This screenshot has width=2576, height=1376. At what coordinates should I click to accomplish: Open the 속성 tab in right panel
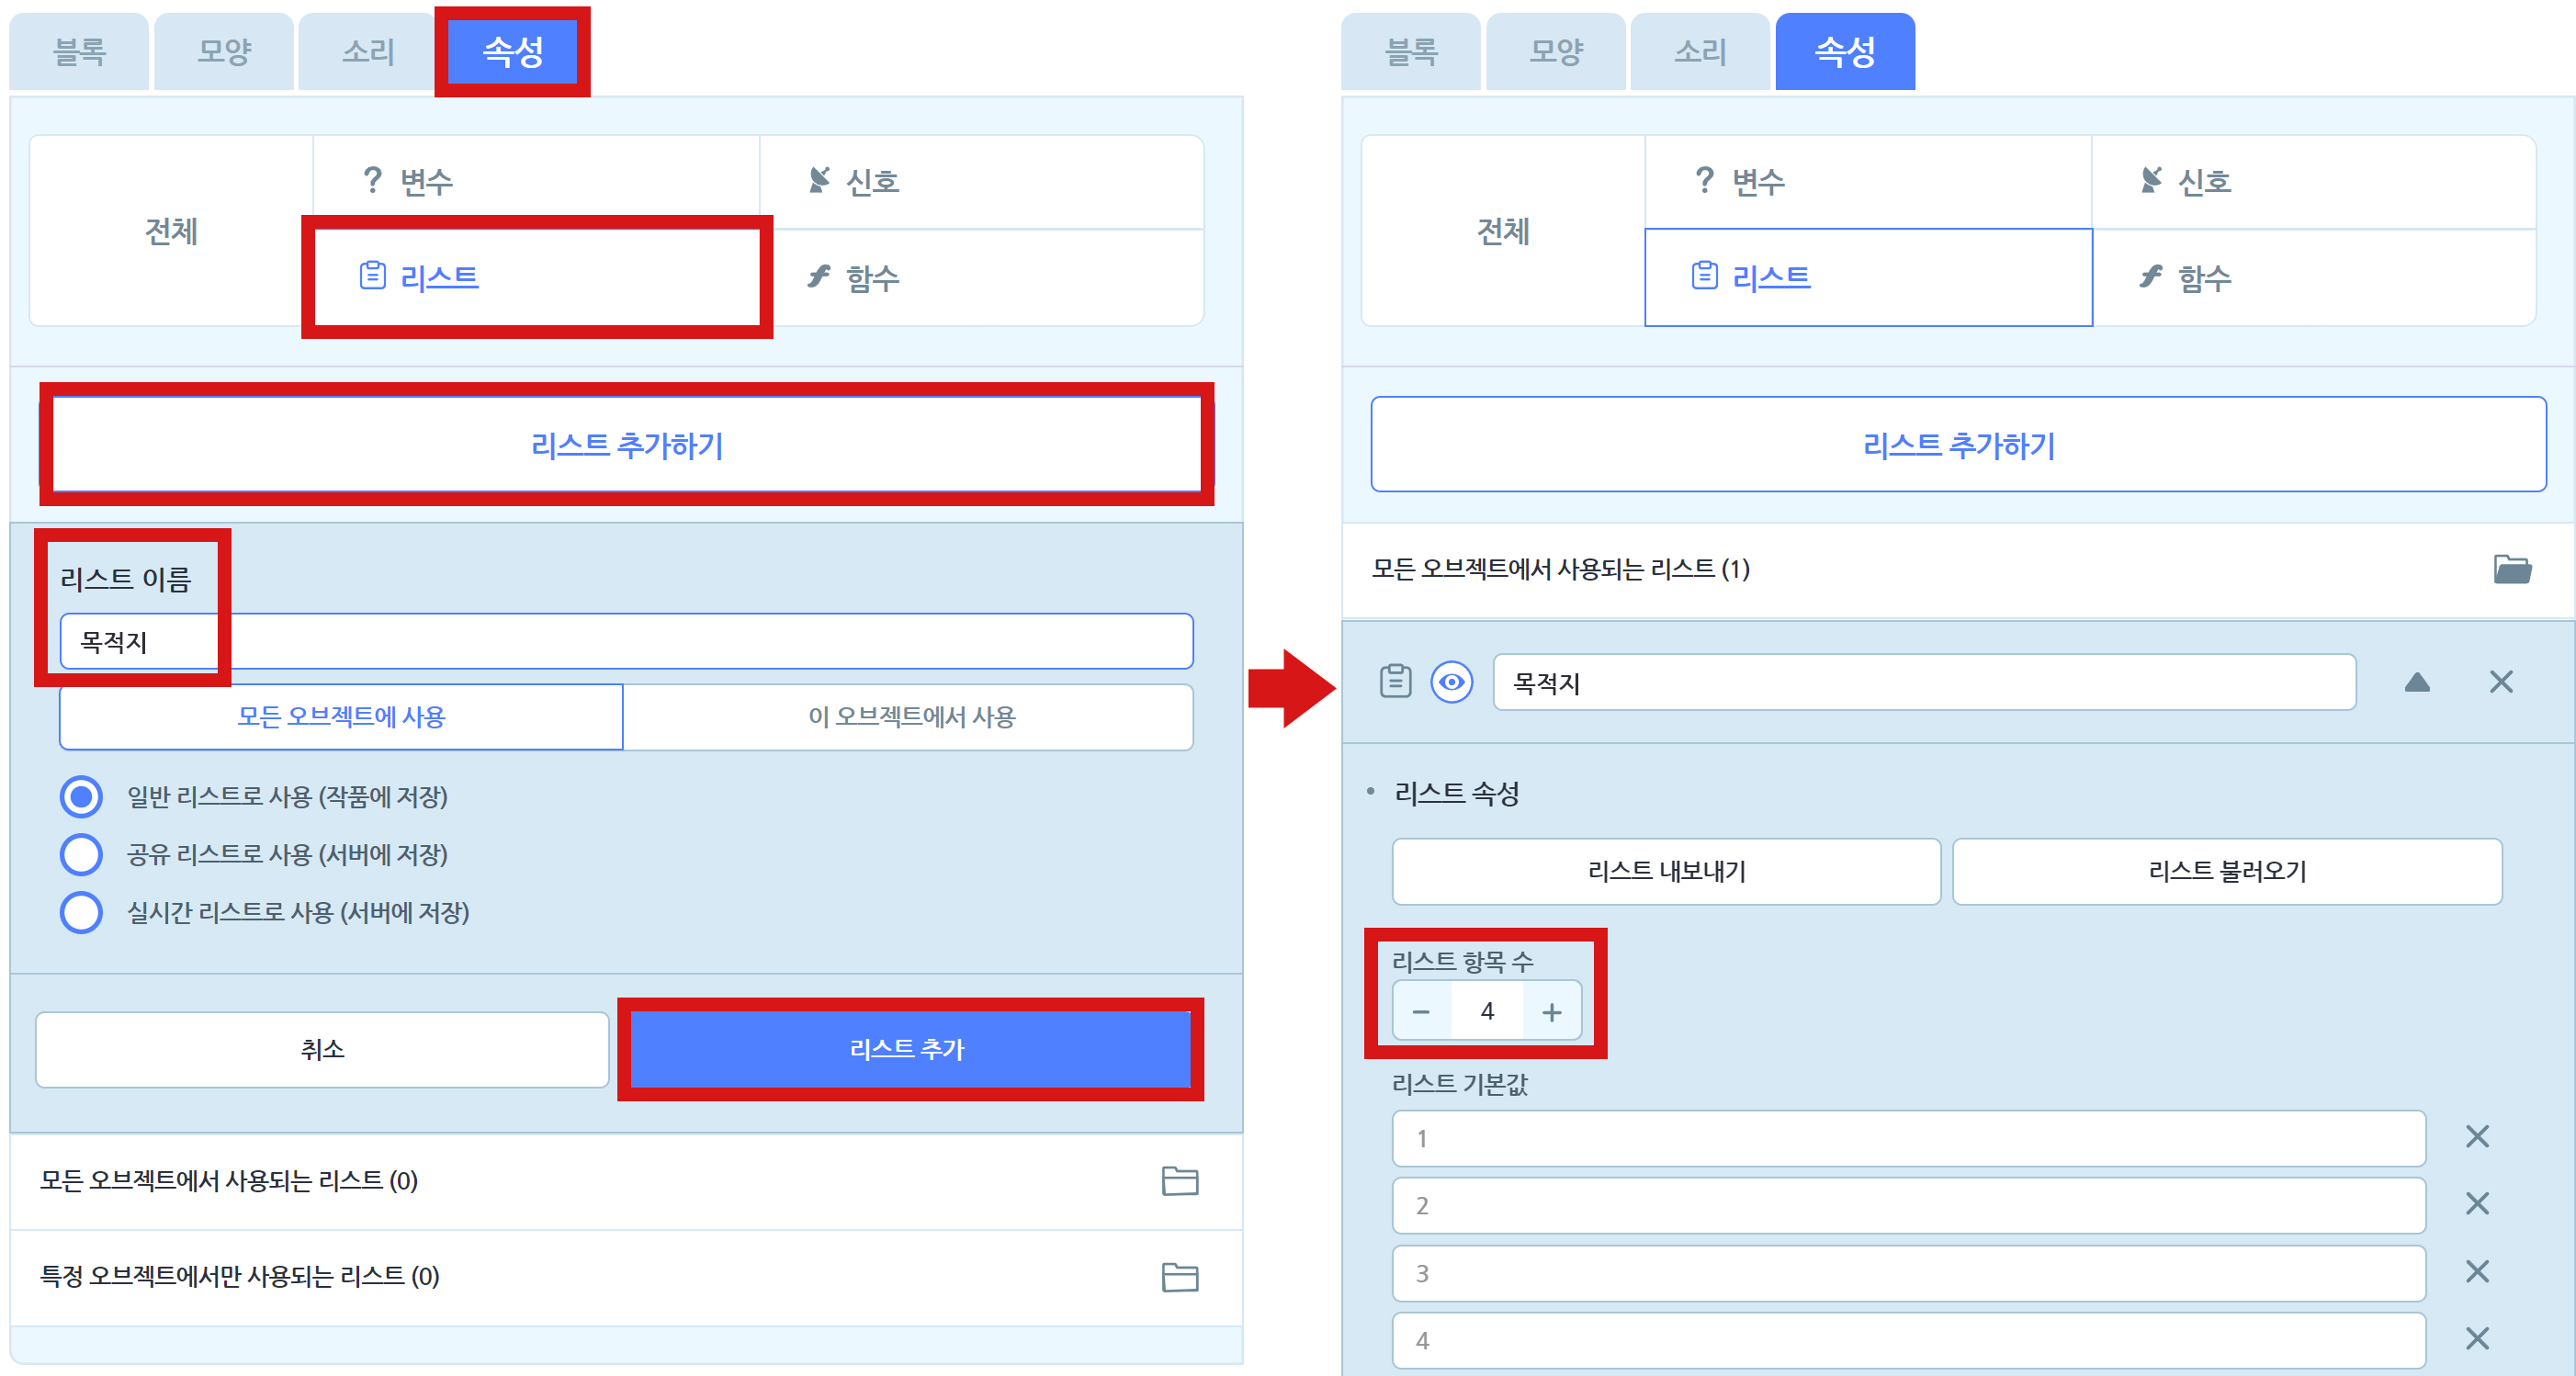[x=1845, y=51]
